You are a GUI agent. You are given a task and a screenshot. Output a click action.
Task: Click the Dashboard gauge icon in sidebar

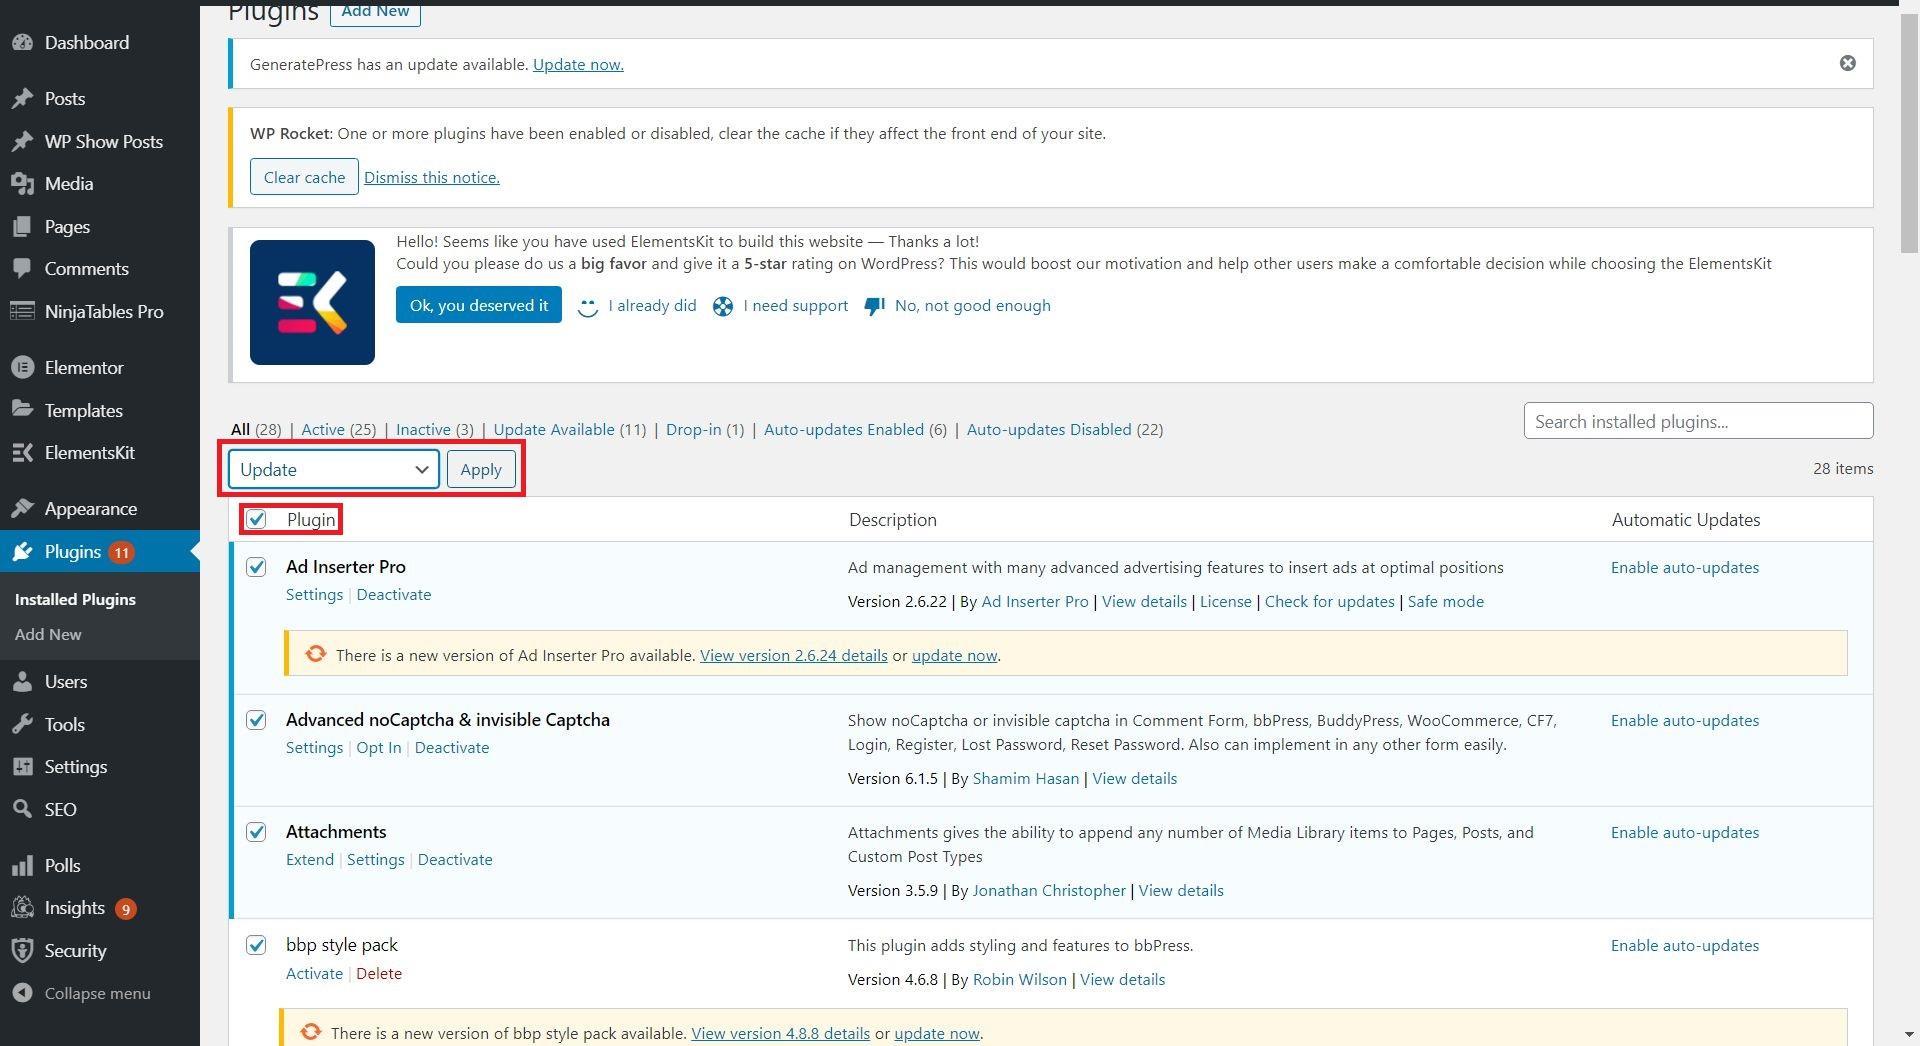click(x=22, y=43)
